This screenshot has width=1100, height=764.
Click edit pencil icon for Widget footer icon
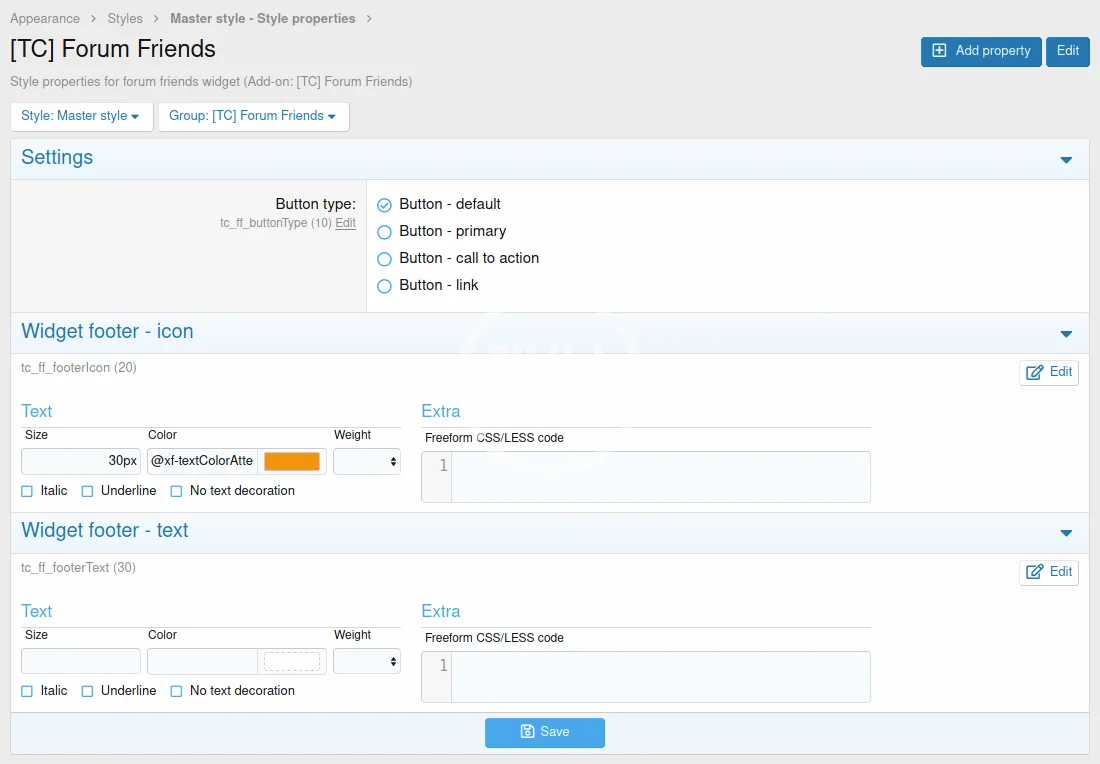click(x=1034, y=372)
